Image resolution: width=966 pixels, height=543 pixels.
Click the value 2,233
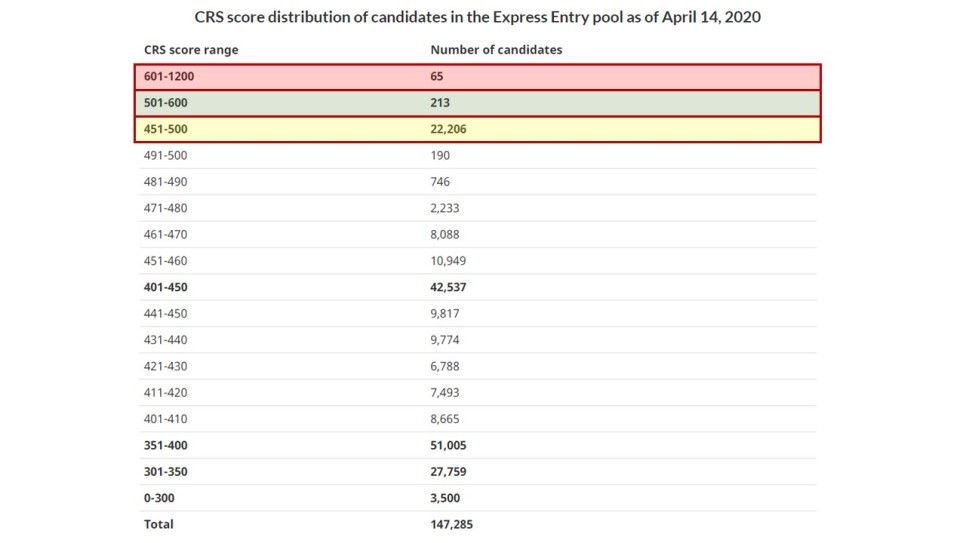pos(445,208)
